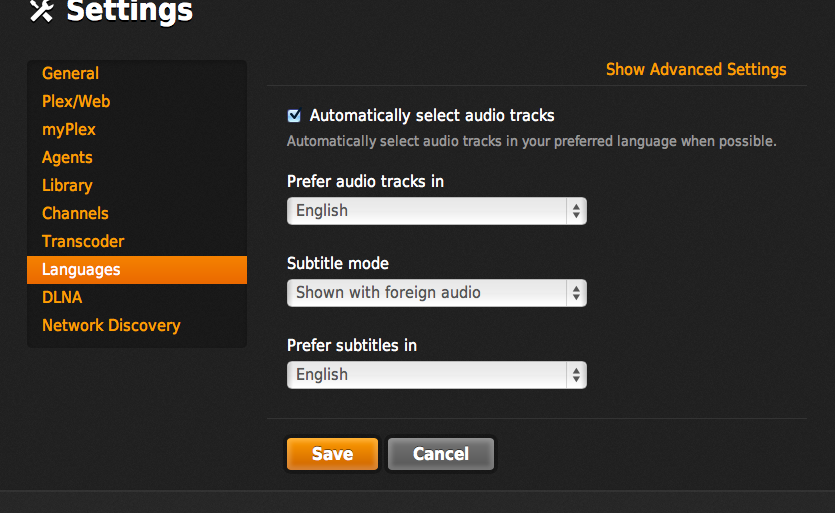Image resolution: width=835 pixels, height=513 pixels.
Task: Open the Subtitle mode dropdown
Action: (x=437, y=293)
